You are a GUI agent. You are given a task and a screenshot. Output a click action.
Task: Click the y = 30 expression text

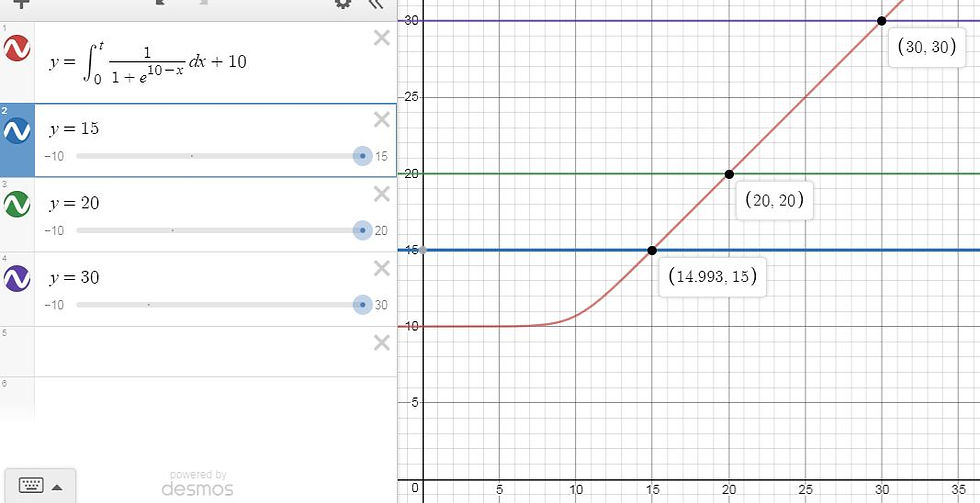click(x=74, y=277)
